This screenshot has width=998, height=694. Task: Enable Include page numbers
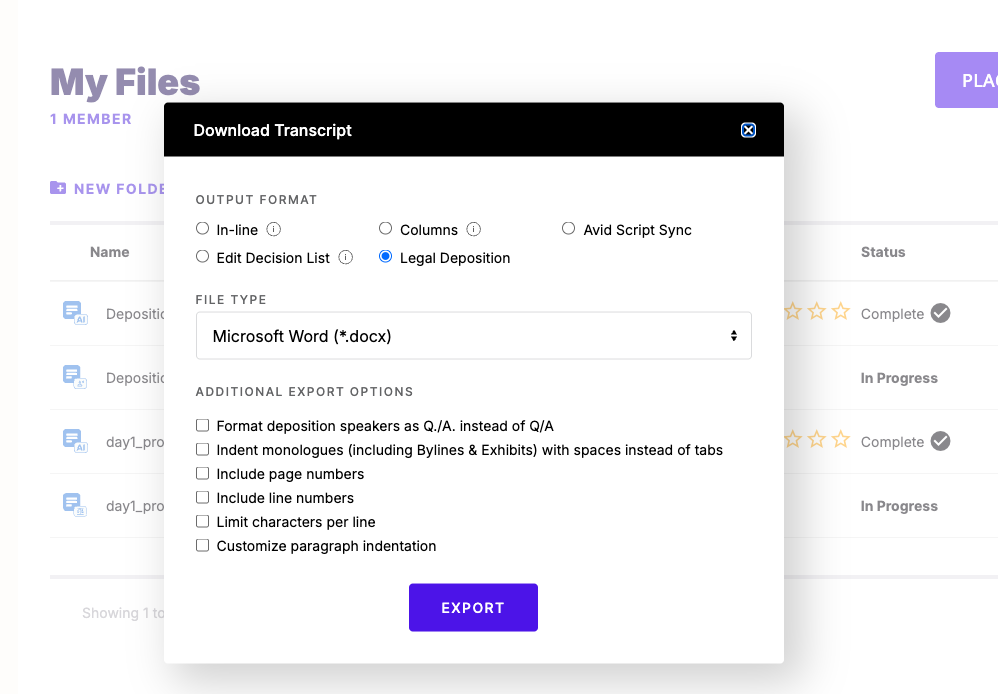point(202,473)
